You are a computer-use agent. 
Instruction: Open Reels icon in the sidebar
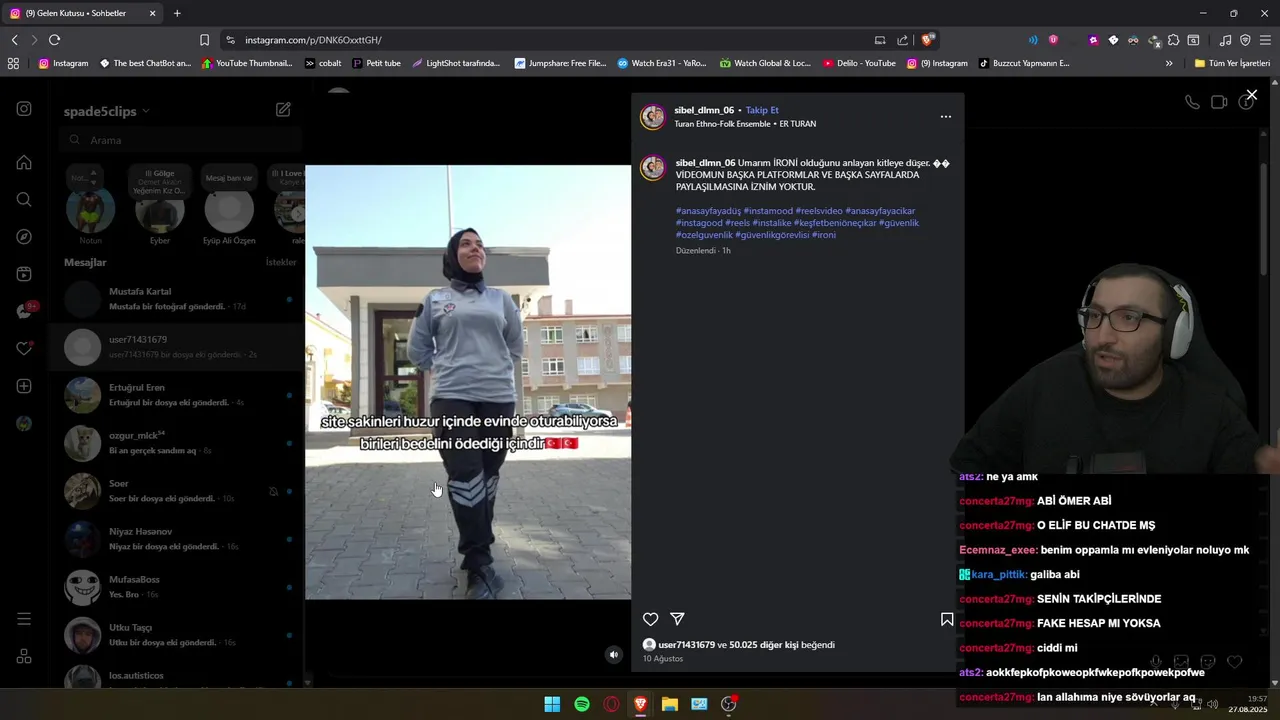[24, 274]
